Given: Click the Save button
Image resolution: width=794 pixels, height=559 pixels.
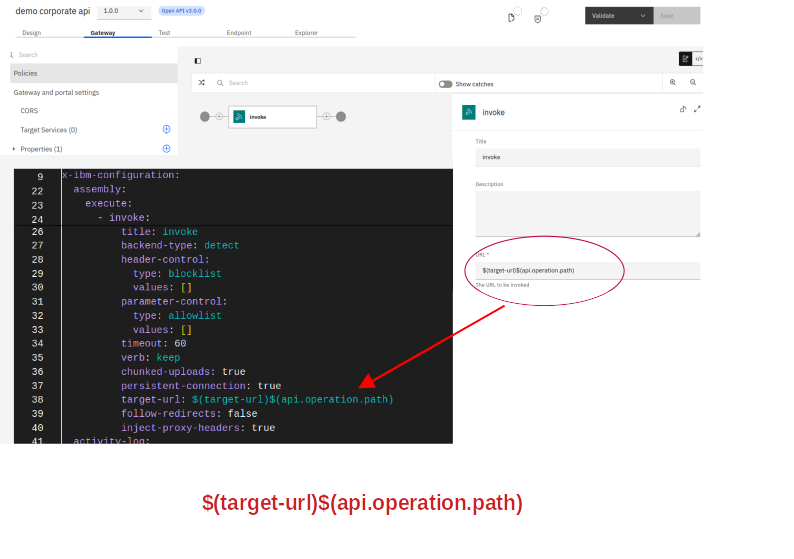Looking at the screenshot, I should click(676, 16).
